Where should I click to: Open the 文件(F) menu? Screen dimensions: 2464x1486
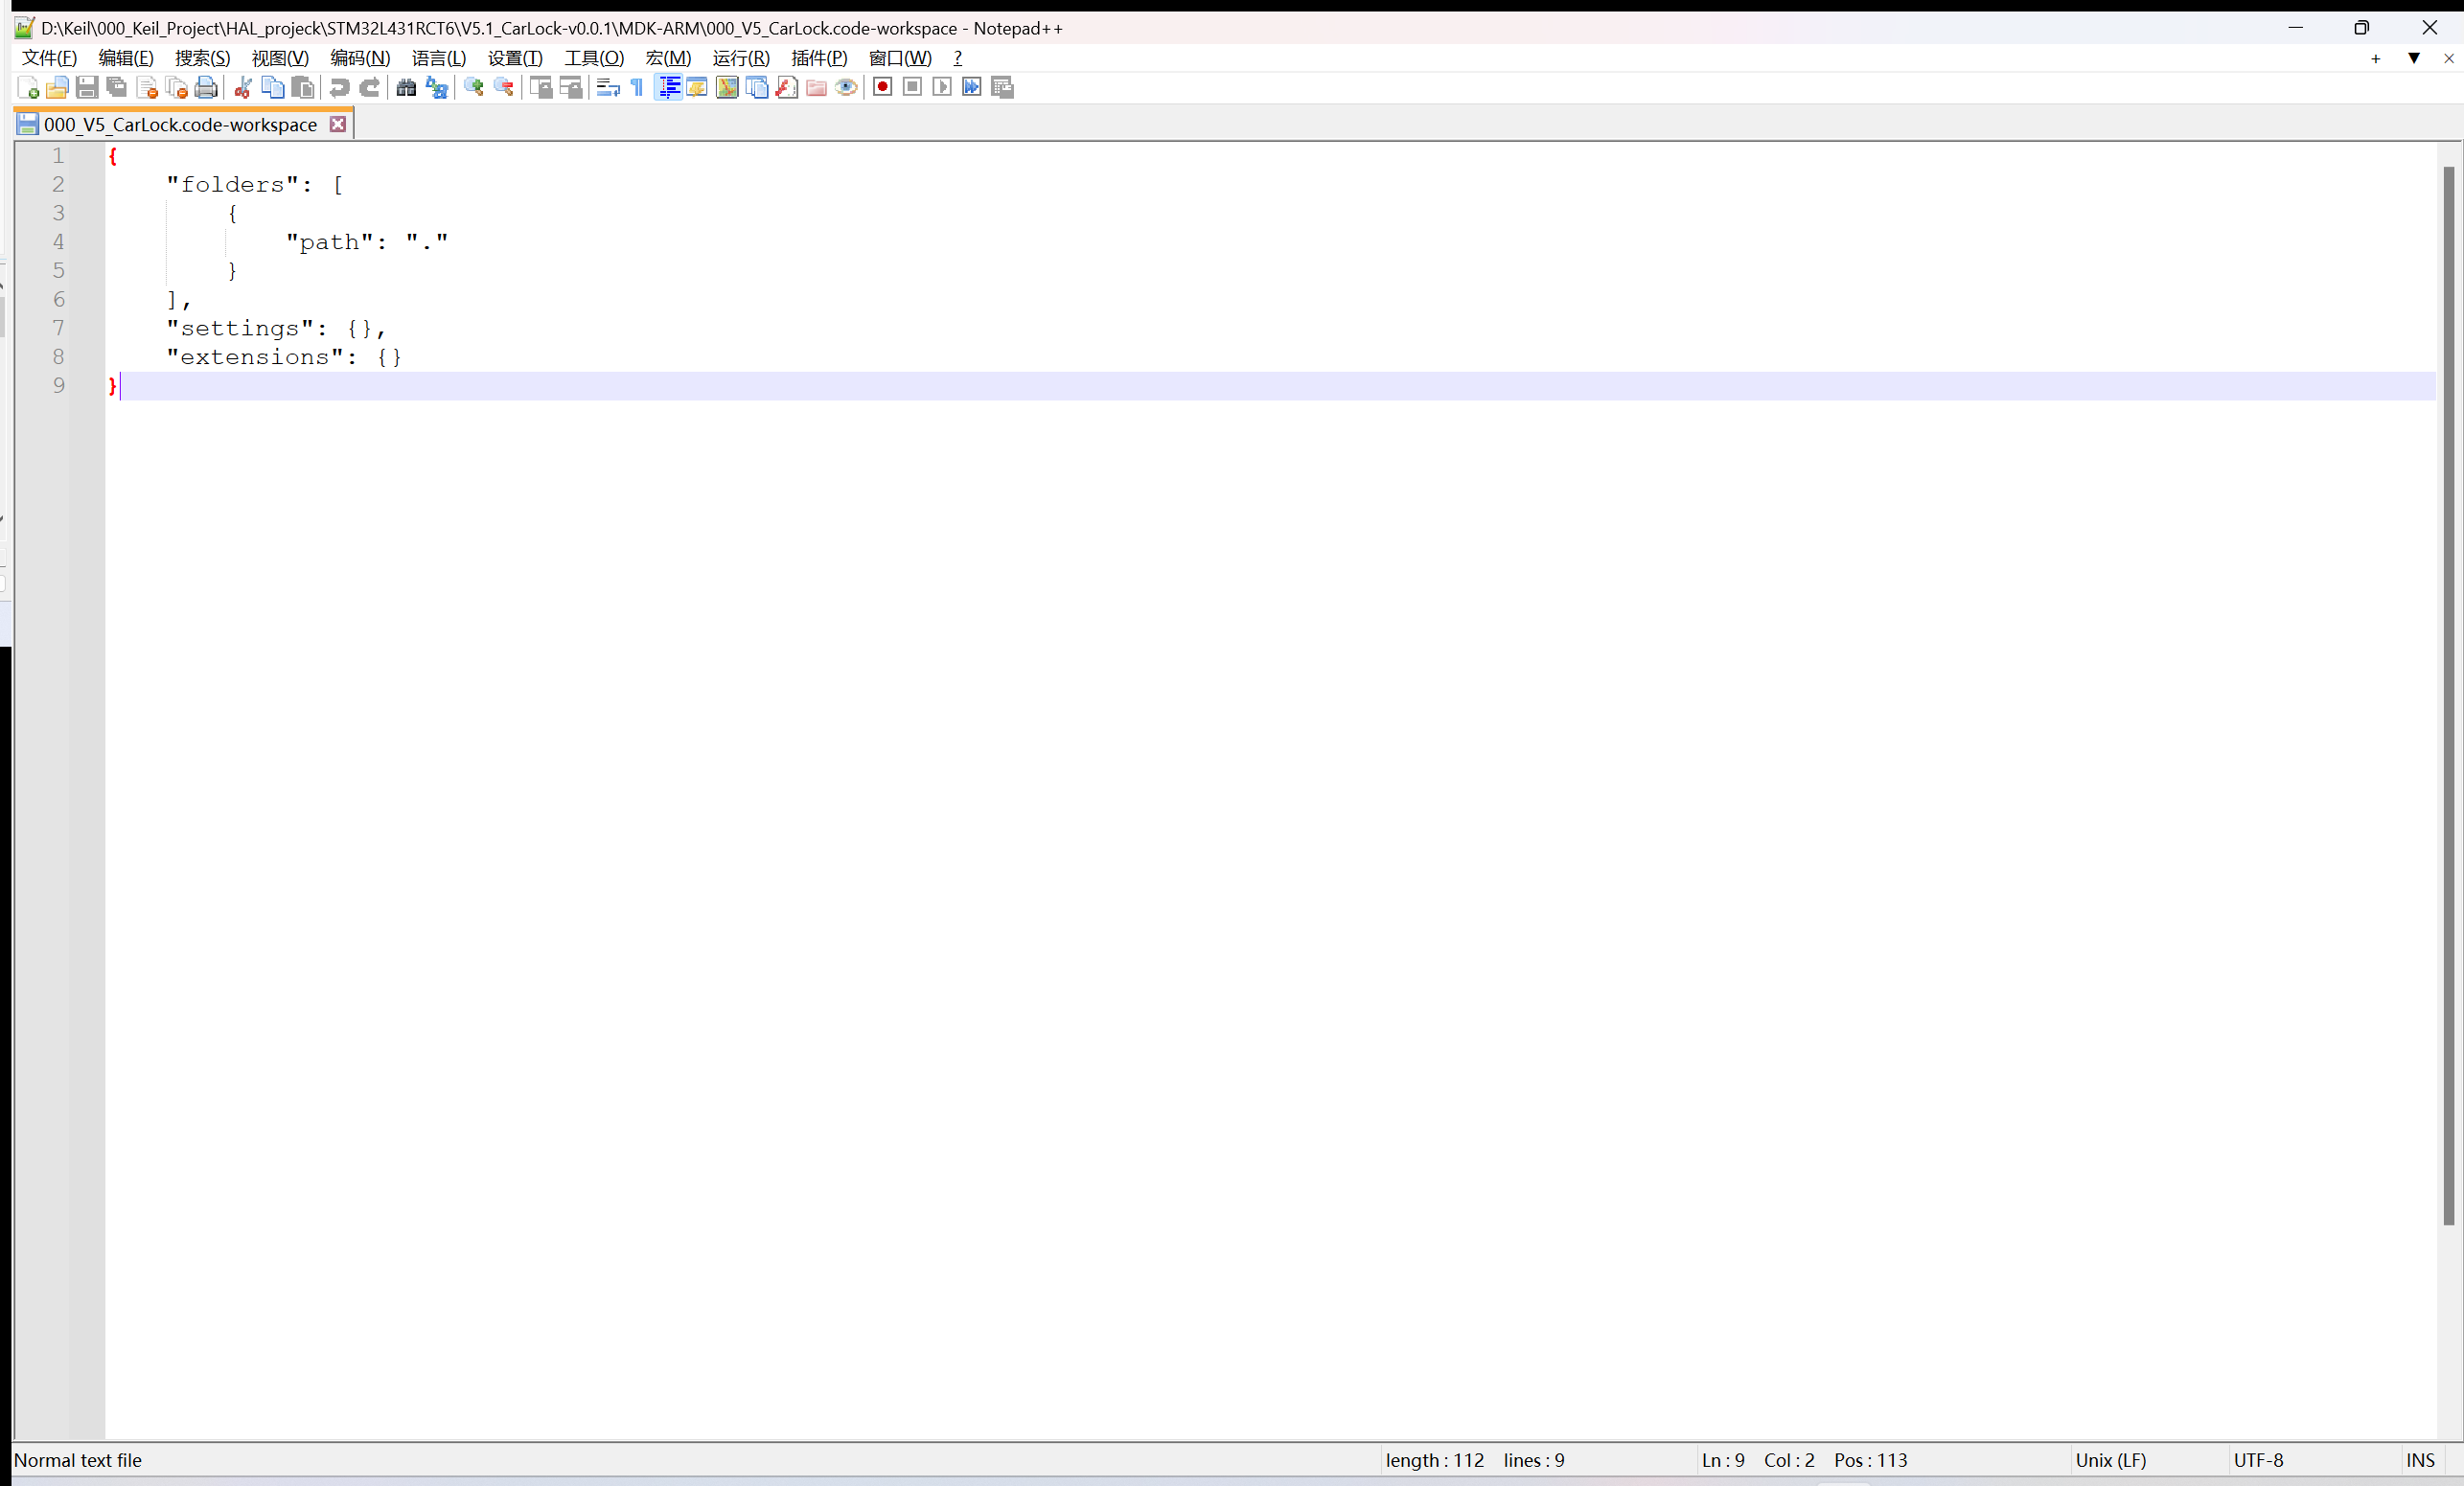tap(49, 58)
